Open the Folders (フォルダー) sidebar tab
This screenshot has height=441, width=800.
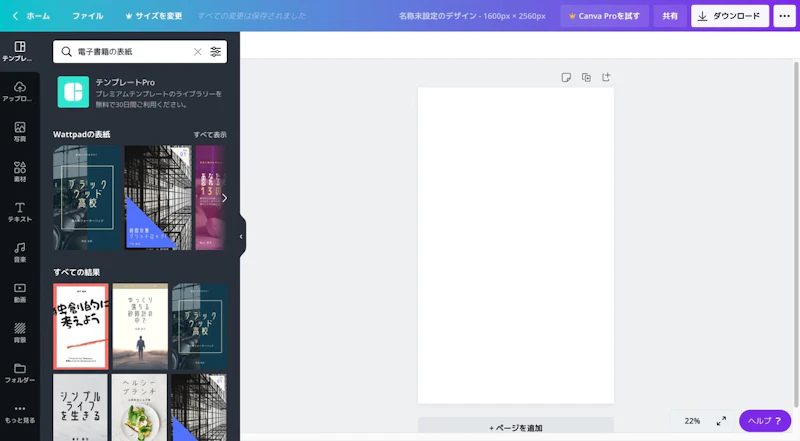click(x=19, y=373)
